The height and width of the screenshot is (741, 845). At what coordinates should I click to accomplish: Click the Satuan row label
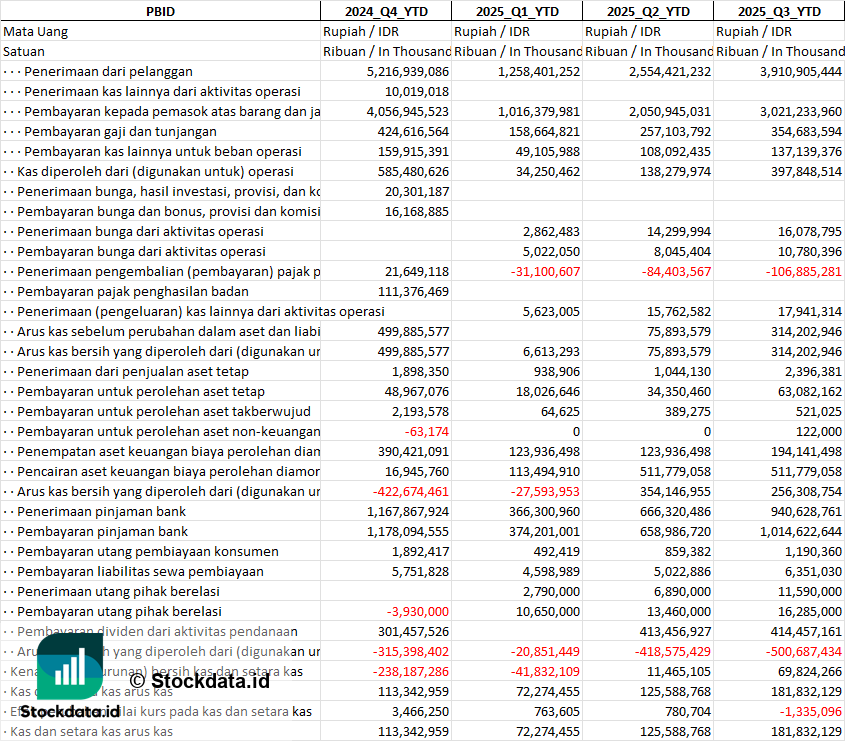(24, 52)
